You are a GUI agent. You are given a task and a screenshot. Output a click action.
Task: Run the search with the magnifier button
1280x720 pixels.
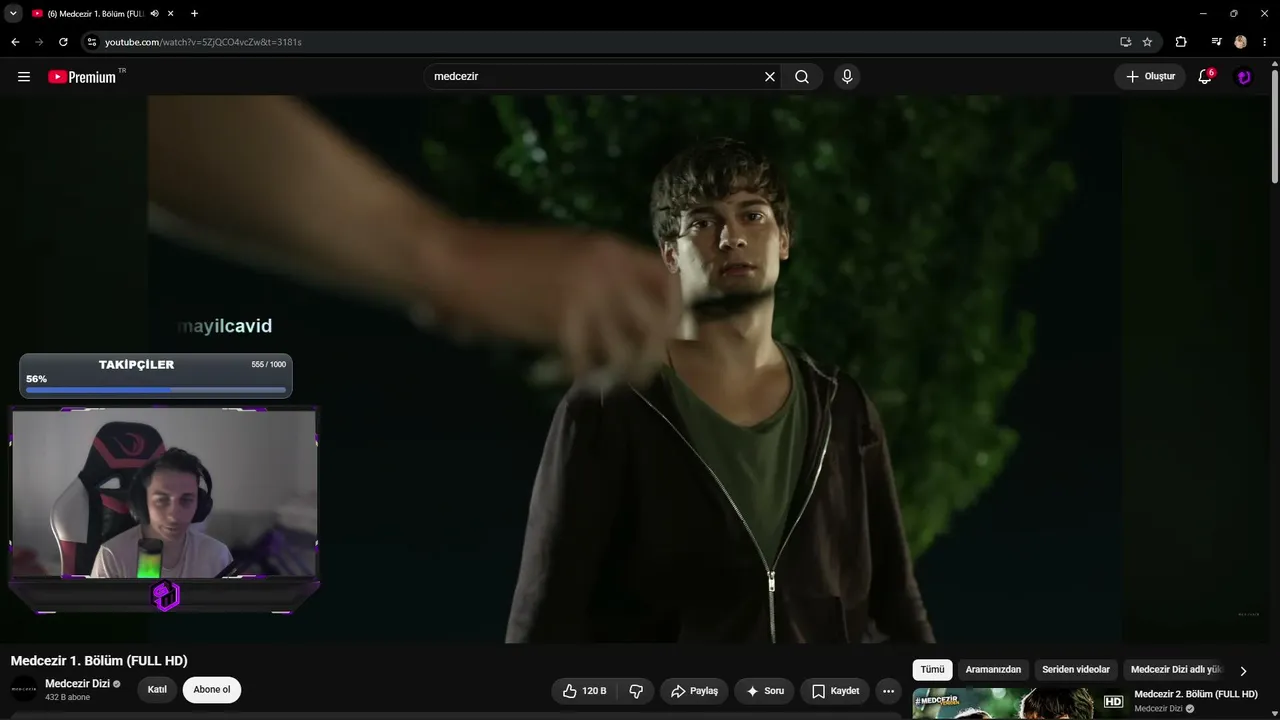click(x=802, y=77)
